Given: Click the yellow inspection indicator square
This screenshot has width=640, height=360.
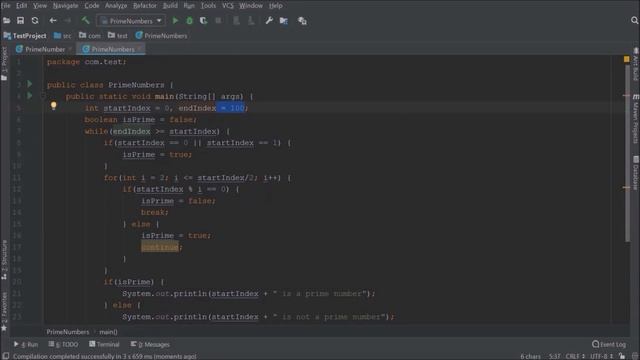Looking at the screenshot, I should (627, 60).
